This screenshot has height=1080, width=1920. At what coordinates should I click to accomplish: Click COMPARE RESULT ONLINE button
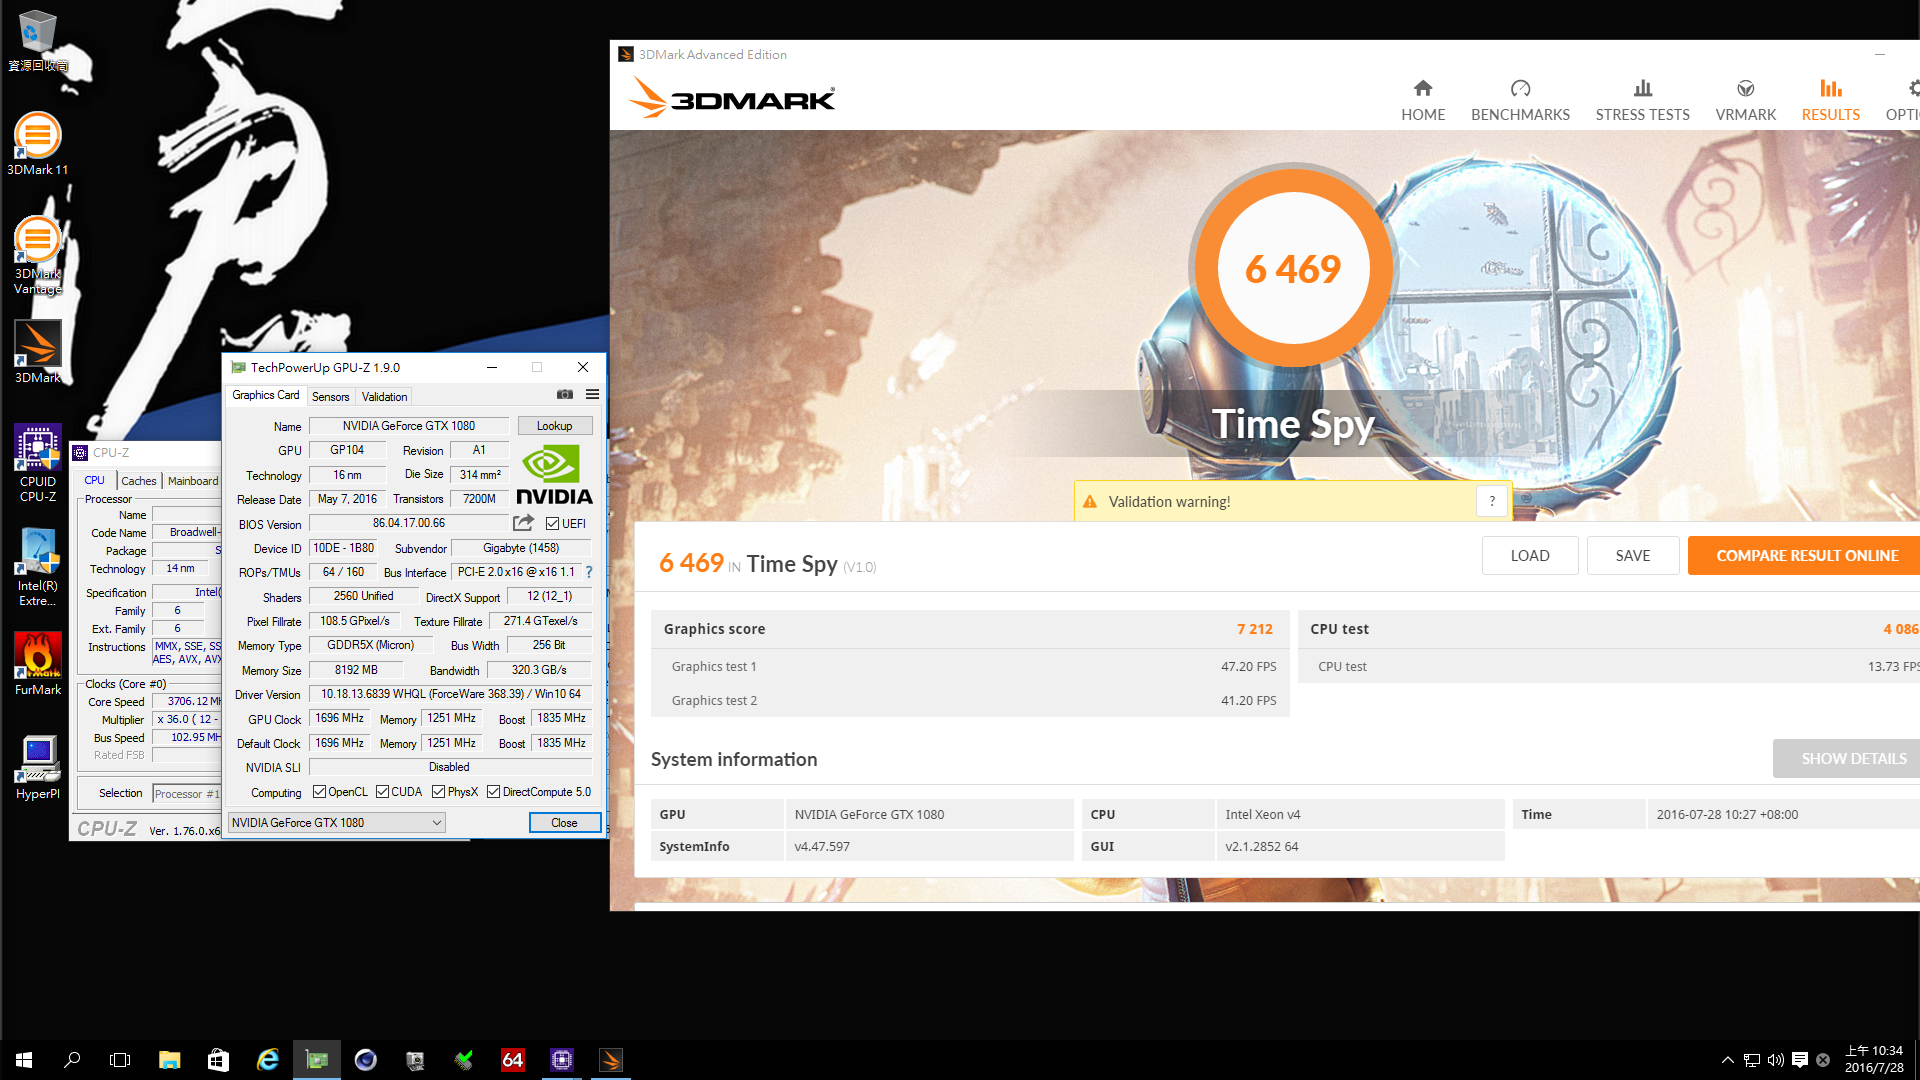(1806, 555)
